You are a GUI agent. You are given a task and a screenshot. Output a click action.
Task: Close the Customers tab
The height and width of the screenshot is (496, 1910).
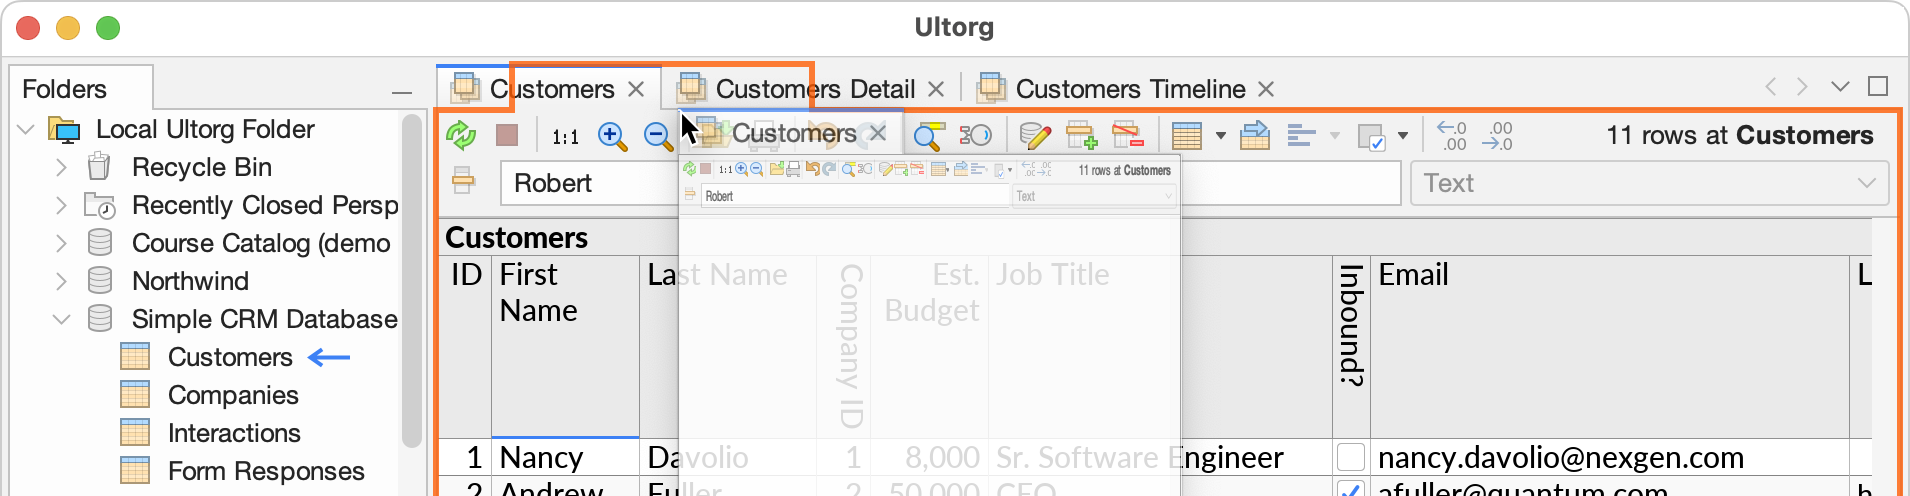pyautogui.click(x=636, y=89)
